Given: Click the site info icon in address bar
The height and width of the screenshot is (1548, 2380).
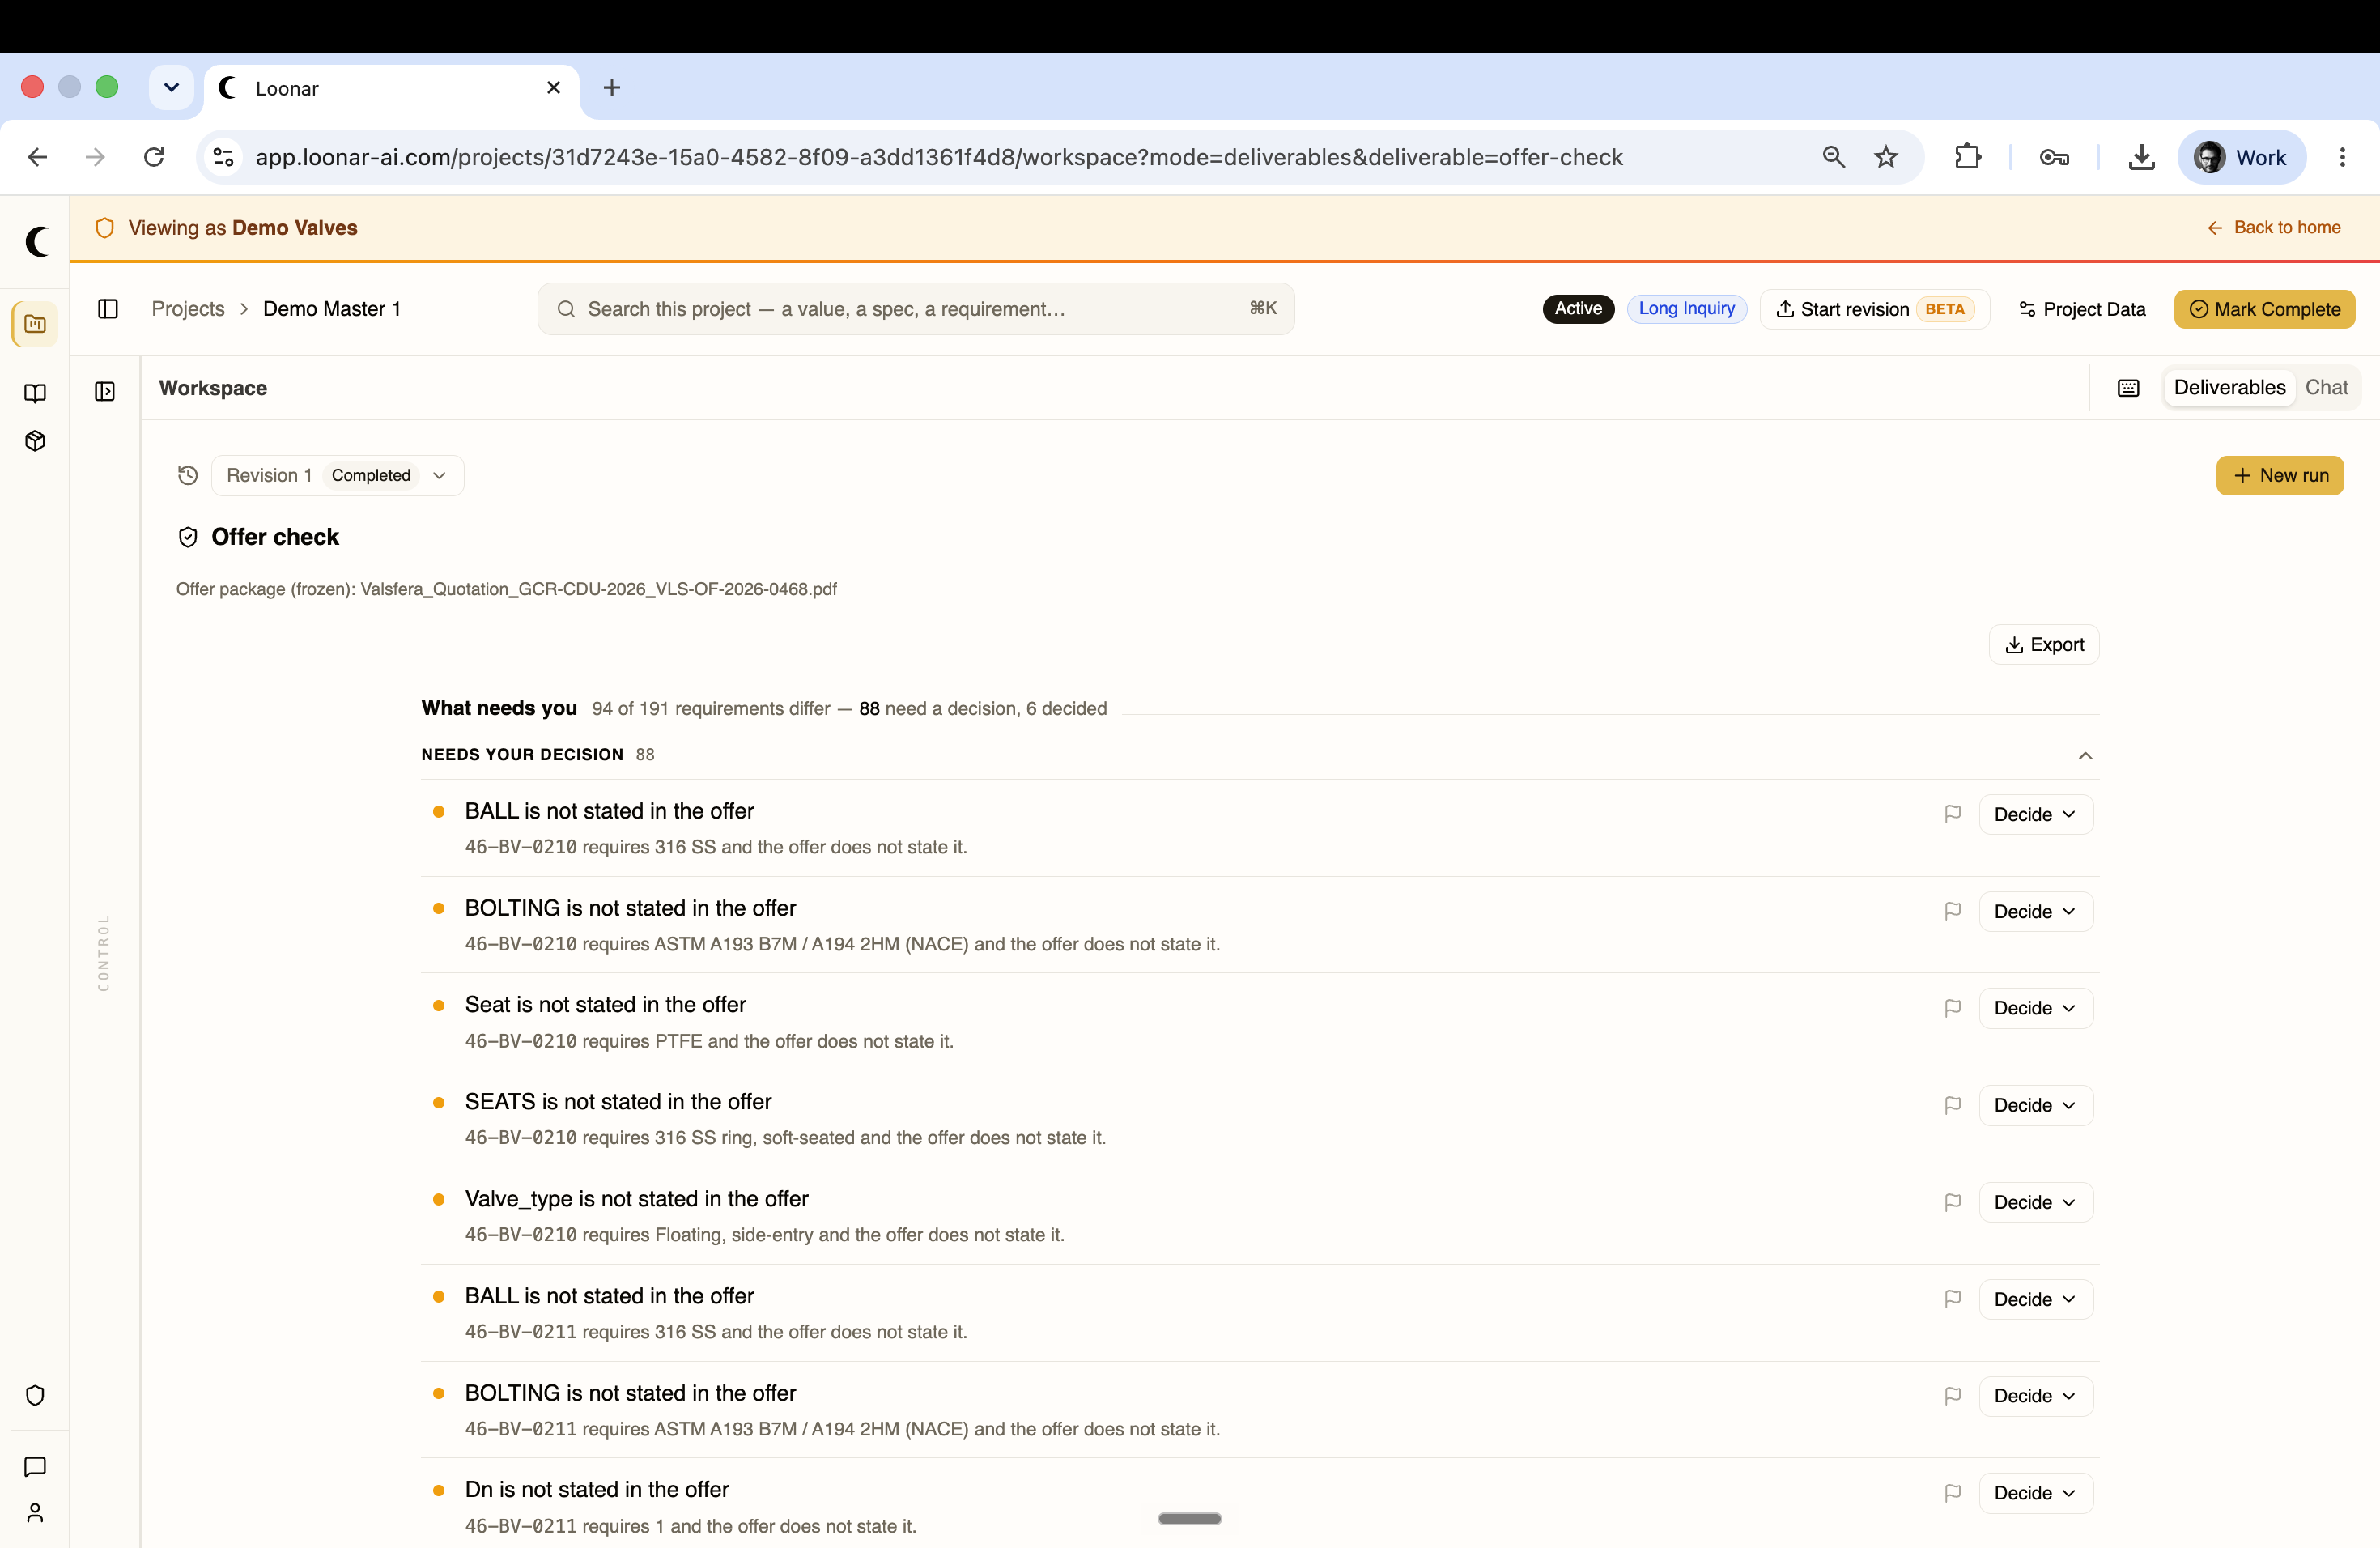Looking at the screenshot, I should coord(224,157).
